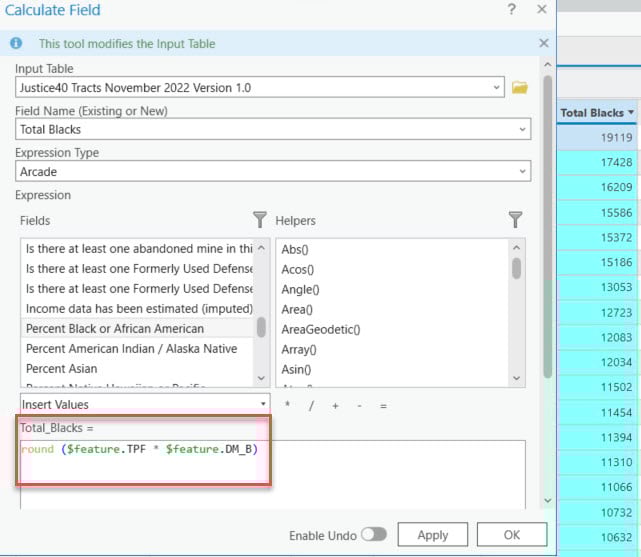
Task: Select the Abs() helper function
Action: click(392, 249)
